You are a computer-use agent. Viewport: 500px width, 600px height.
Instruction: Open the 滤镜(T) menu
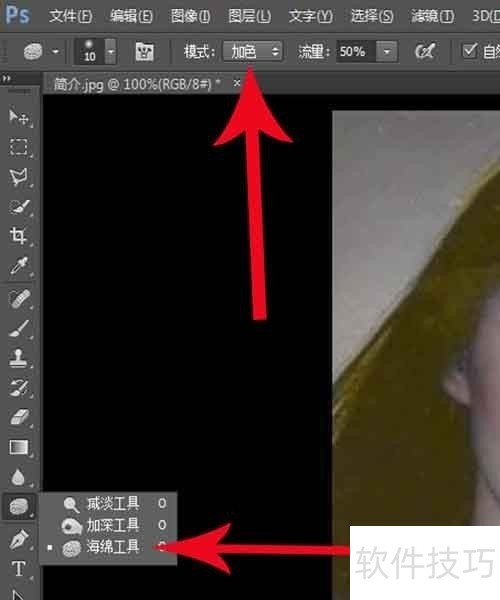point(433,16)
